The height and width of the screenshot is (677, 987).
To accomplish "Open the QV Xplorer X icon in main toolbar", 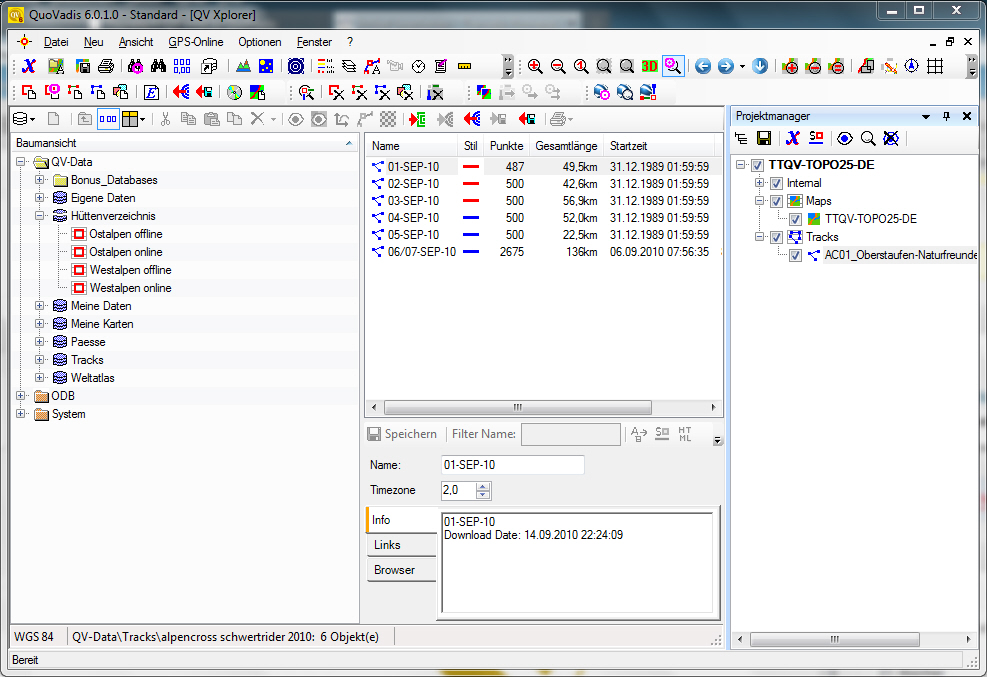I will [29, 66].
